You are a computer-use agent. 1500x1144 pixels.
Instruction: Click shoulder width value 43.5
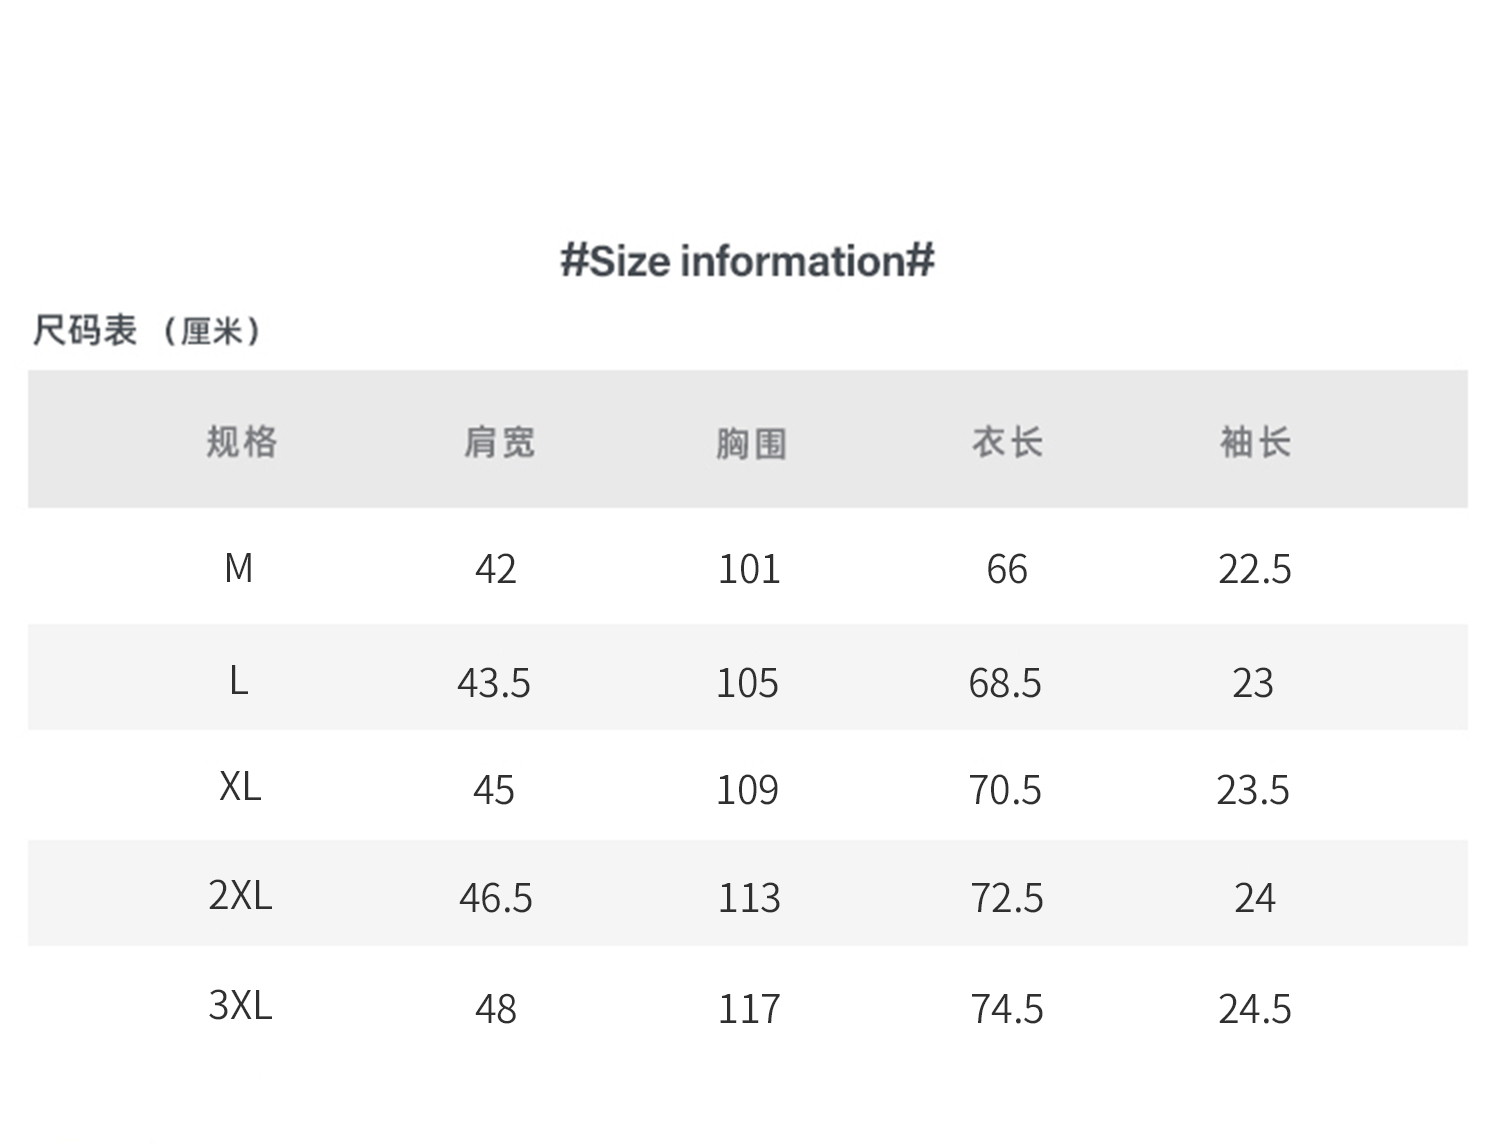(494, 683)
